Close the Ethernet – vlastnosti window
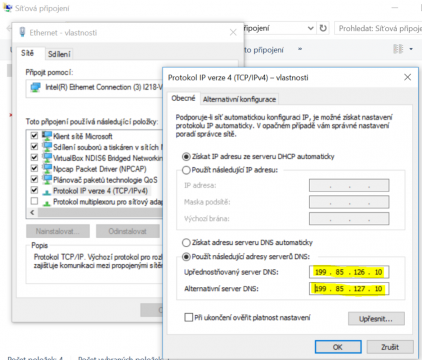This screenshot has height=360, width=422. tap(233, 32)
